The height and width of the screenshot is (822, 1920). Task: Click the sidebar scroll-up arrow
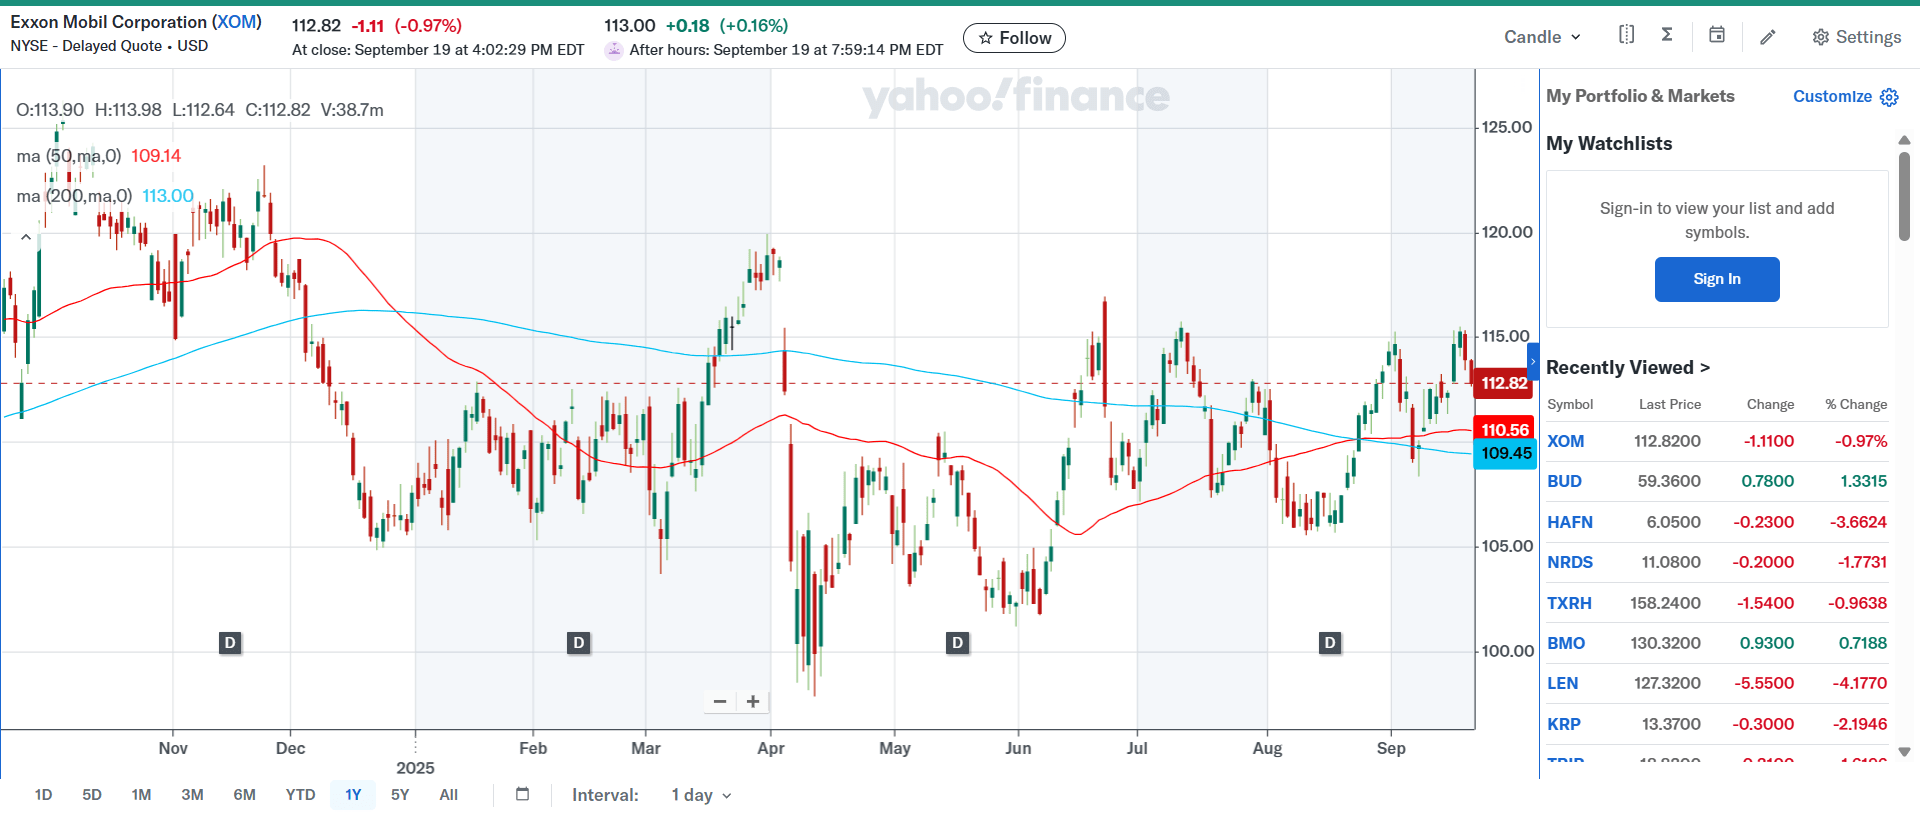click(1904, 141)
